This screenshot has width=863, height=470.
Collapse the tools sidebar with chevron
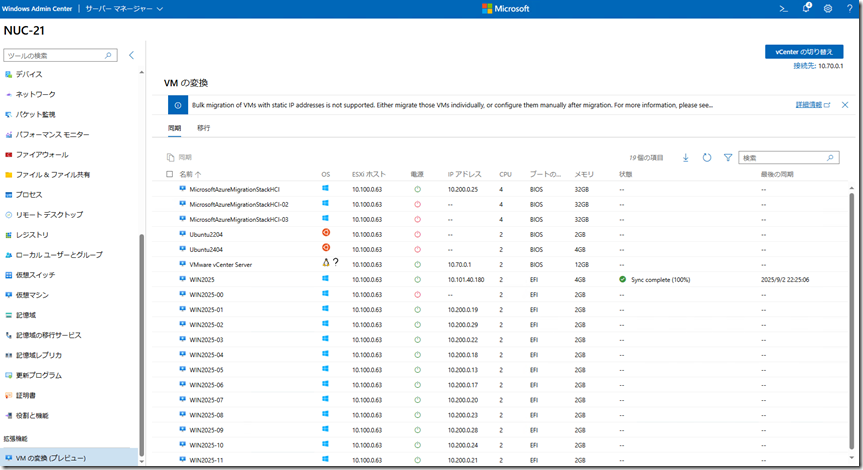[131, 56]
